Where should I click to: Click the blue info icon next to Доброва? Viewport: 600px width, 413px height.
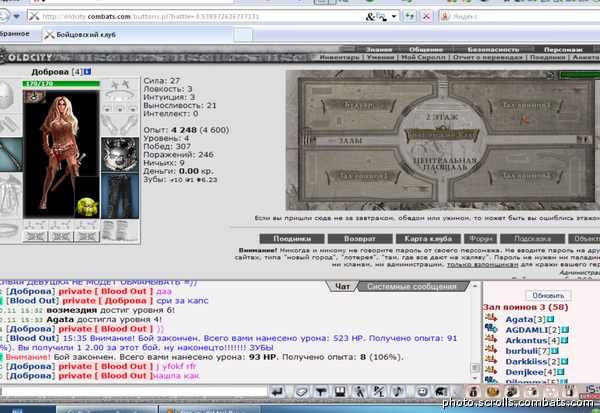coord(87,72)
